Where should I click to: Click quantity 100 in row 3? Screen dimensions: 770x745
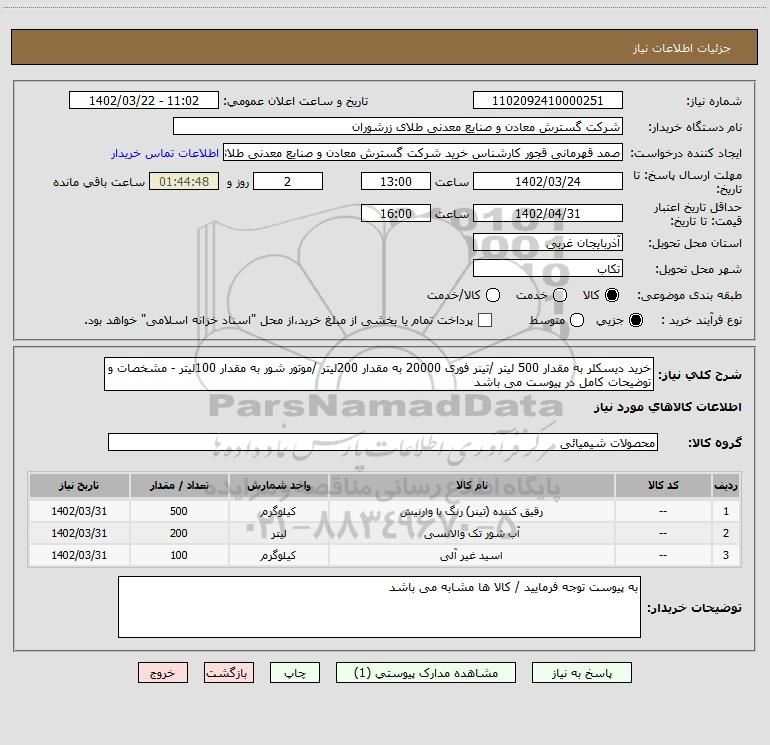(179, 555)
